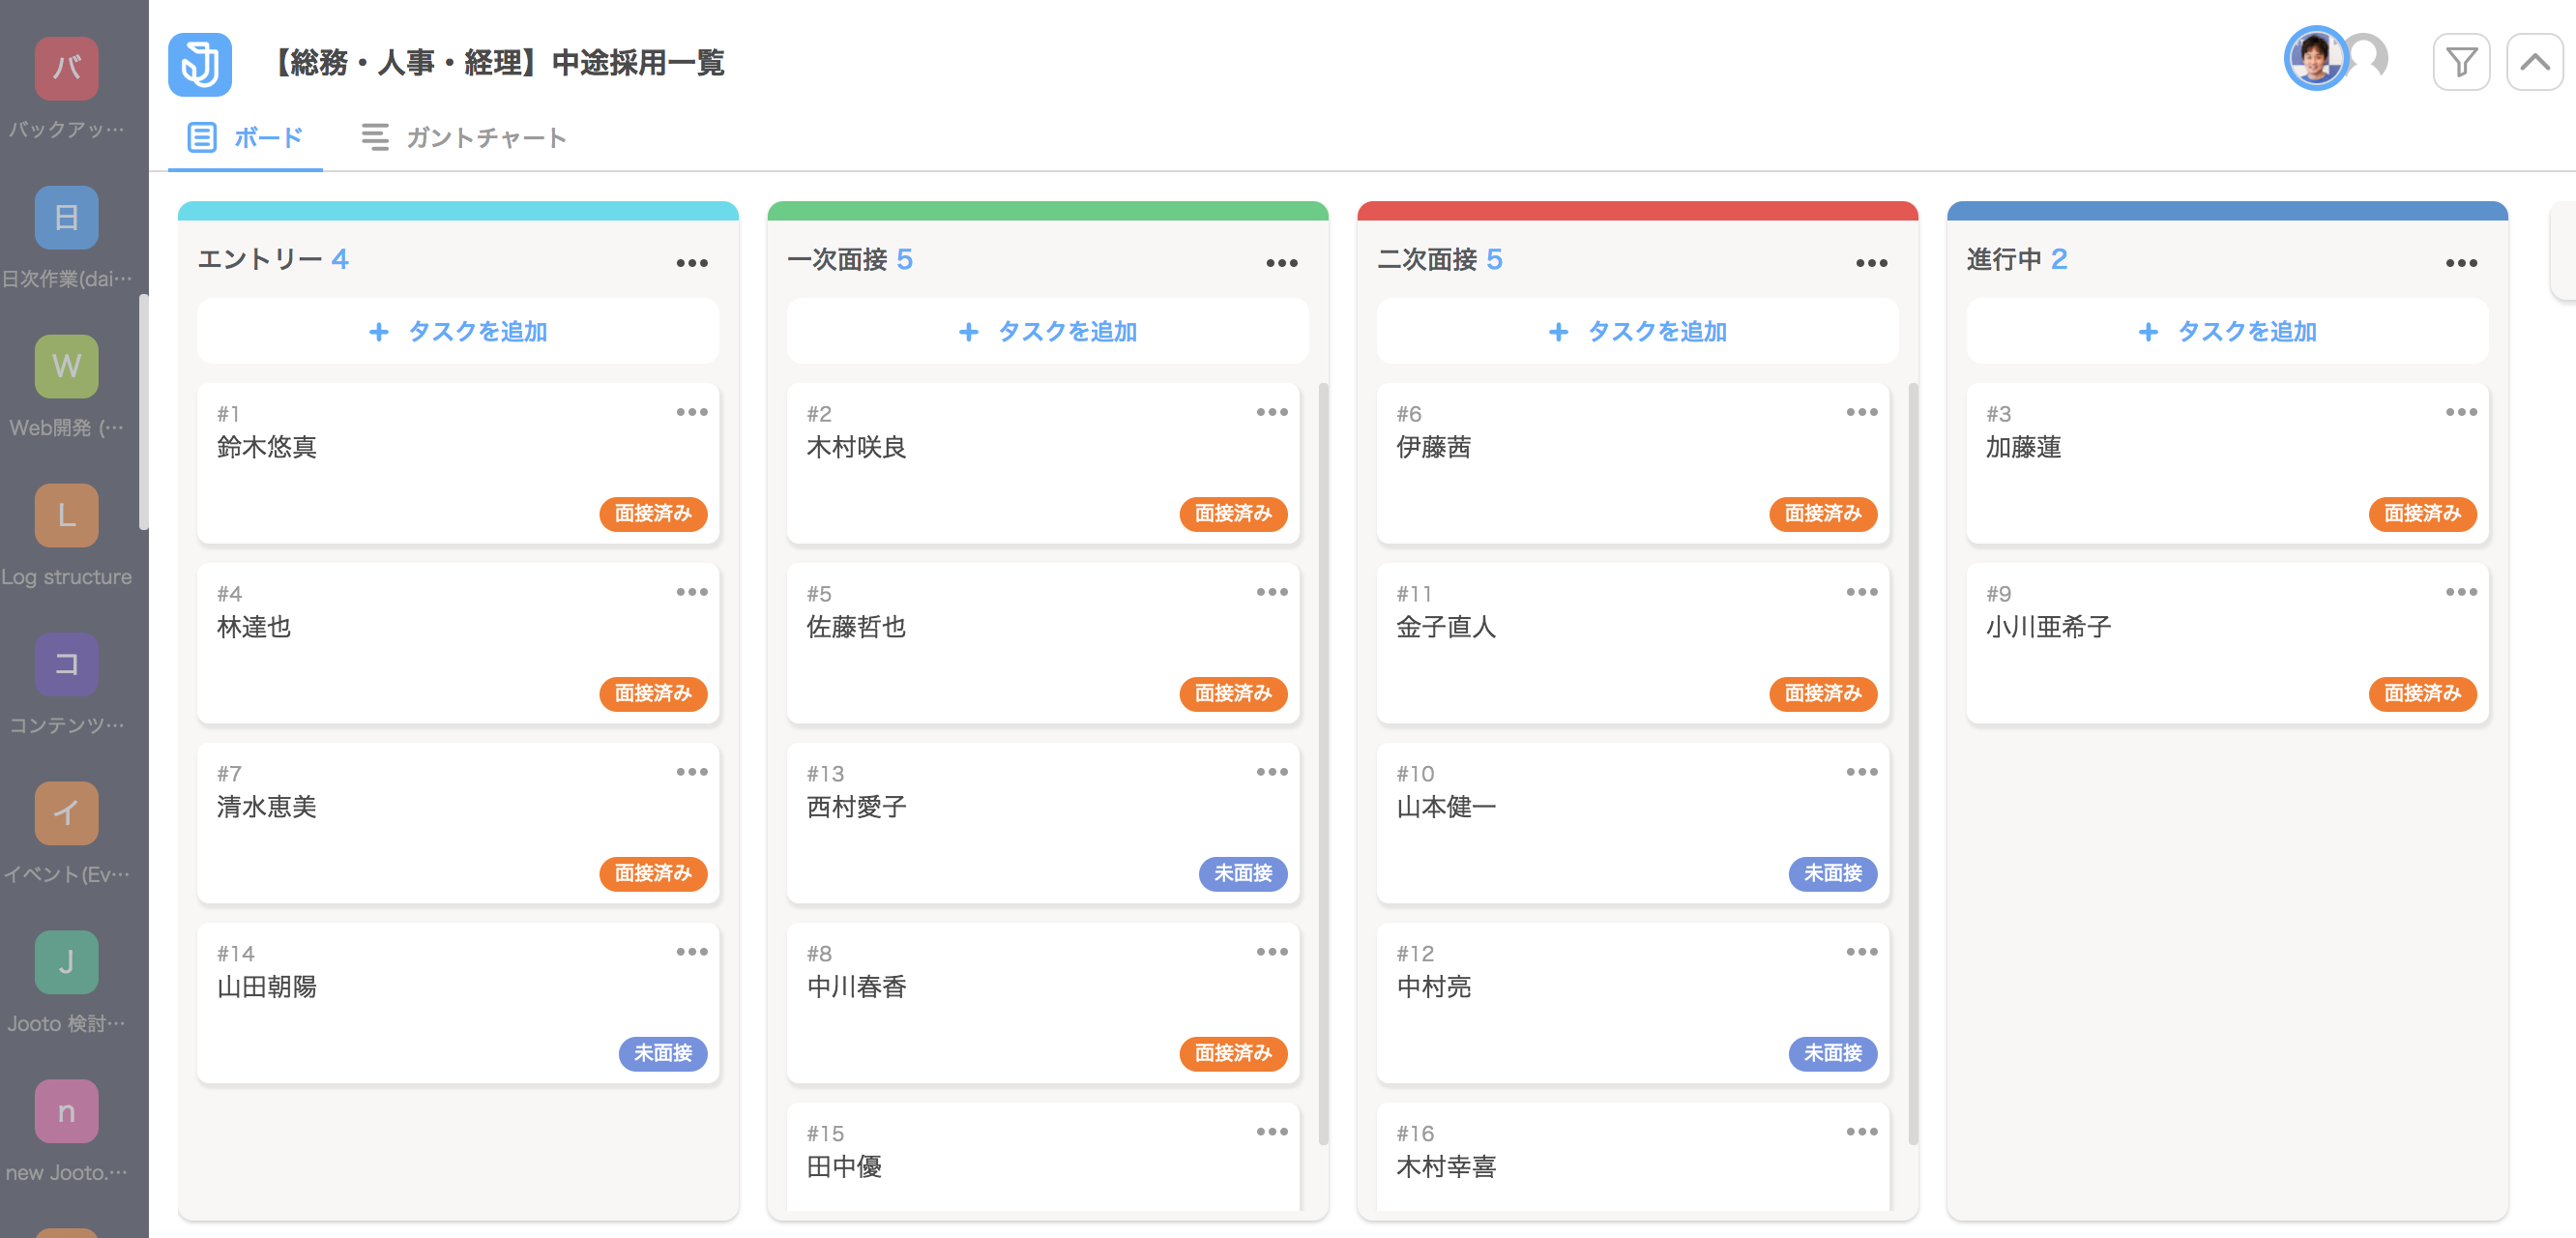
Task: Open options for 山田朝陽 card
Action: click(692, 952)
